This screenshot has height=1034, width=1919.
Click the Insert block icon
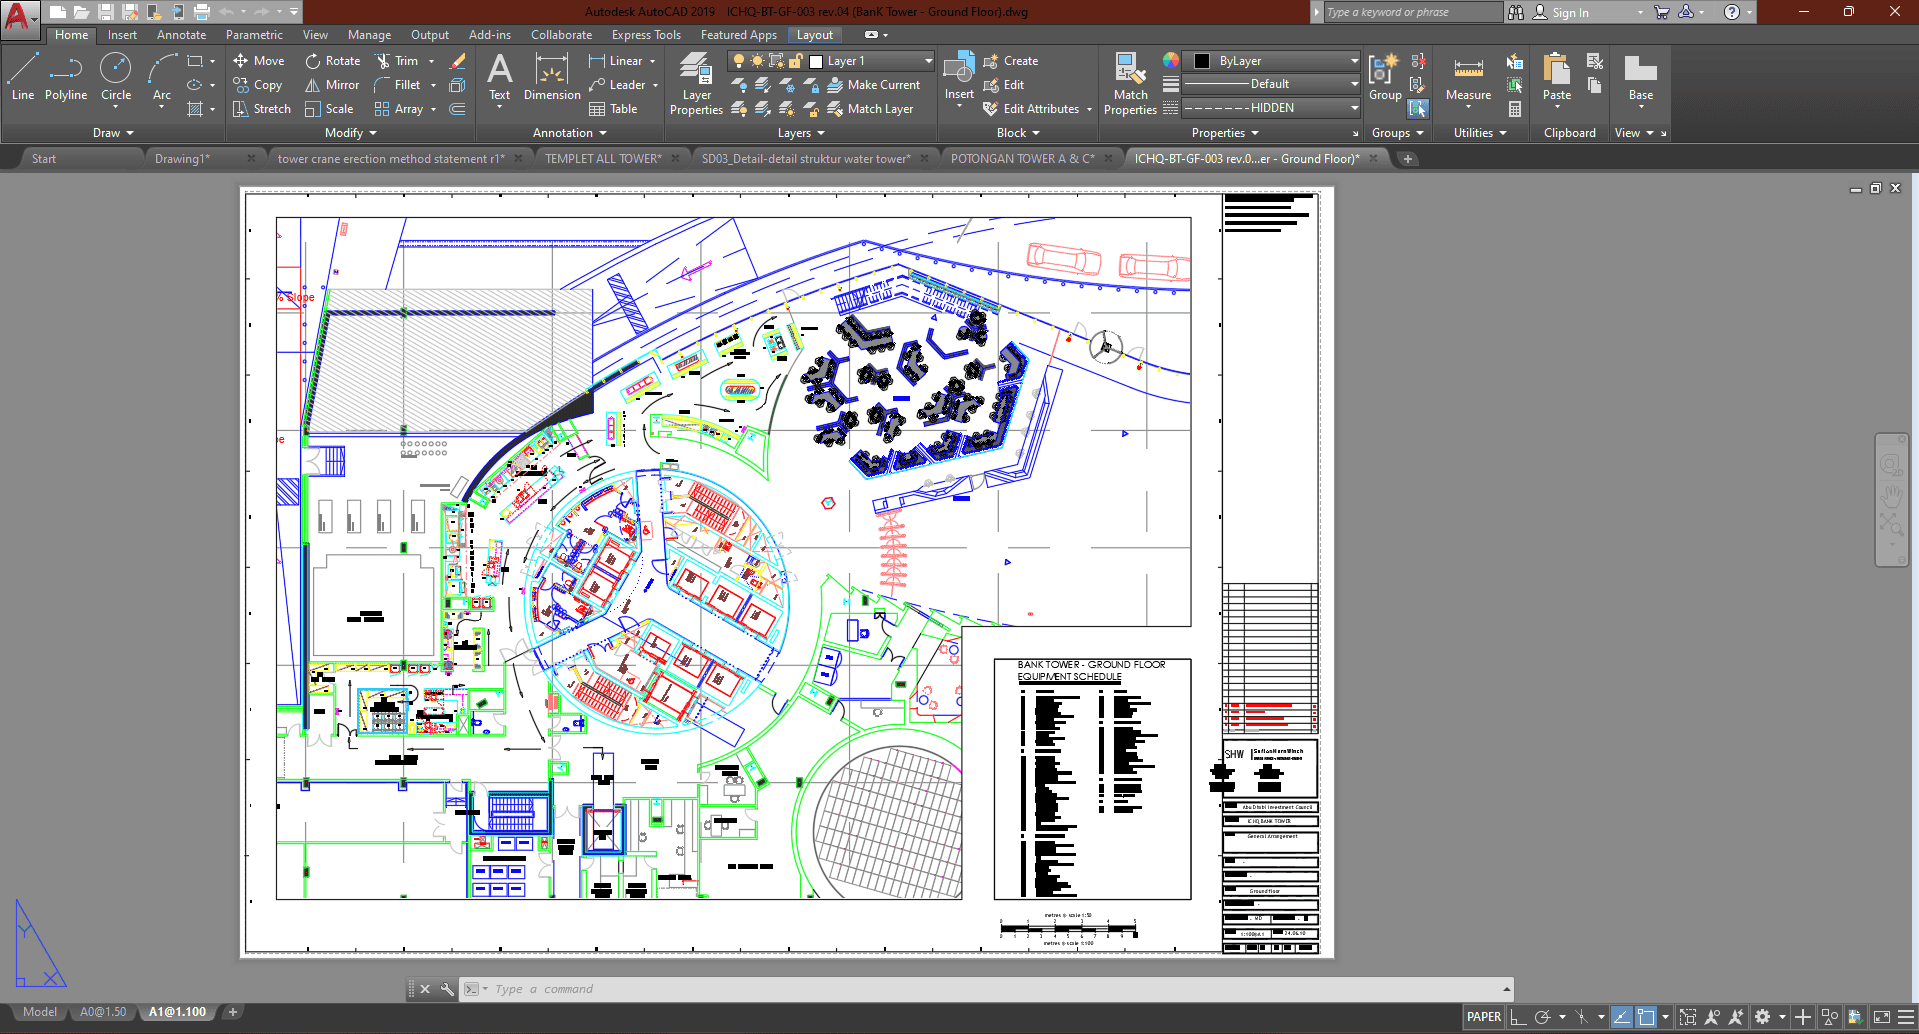[x=959, y=70]
